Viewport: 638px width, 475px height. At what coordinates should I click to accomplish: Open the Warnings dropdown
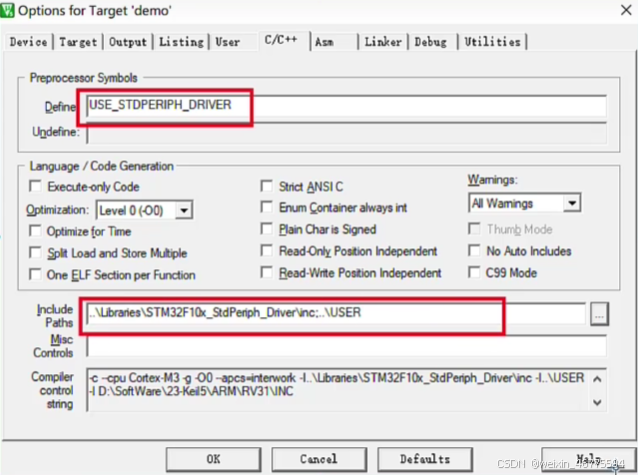tap(524, 203)
